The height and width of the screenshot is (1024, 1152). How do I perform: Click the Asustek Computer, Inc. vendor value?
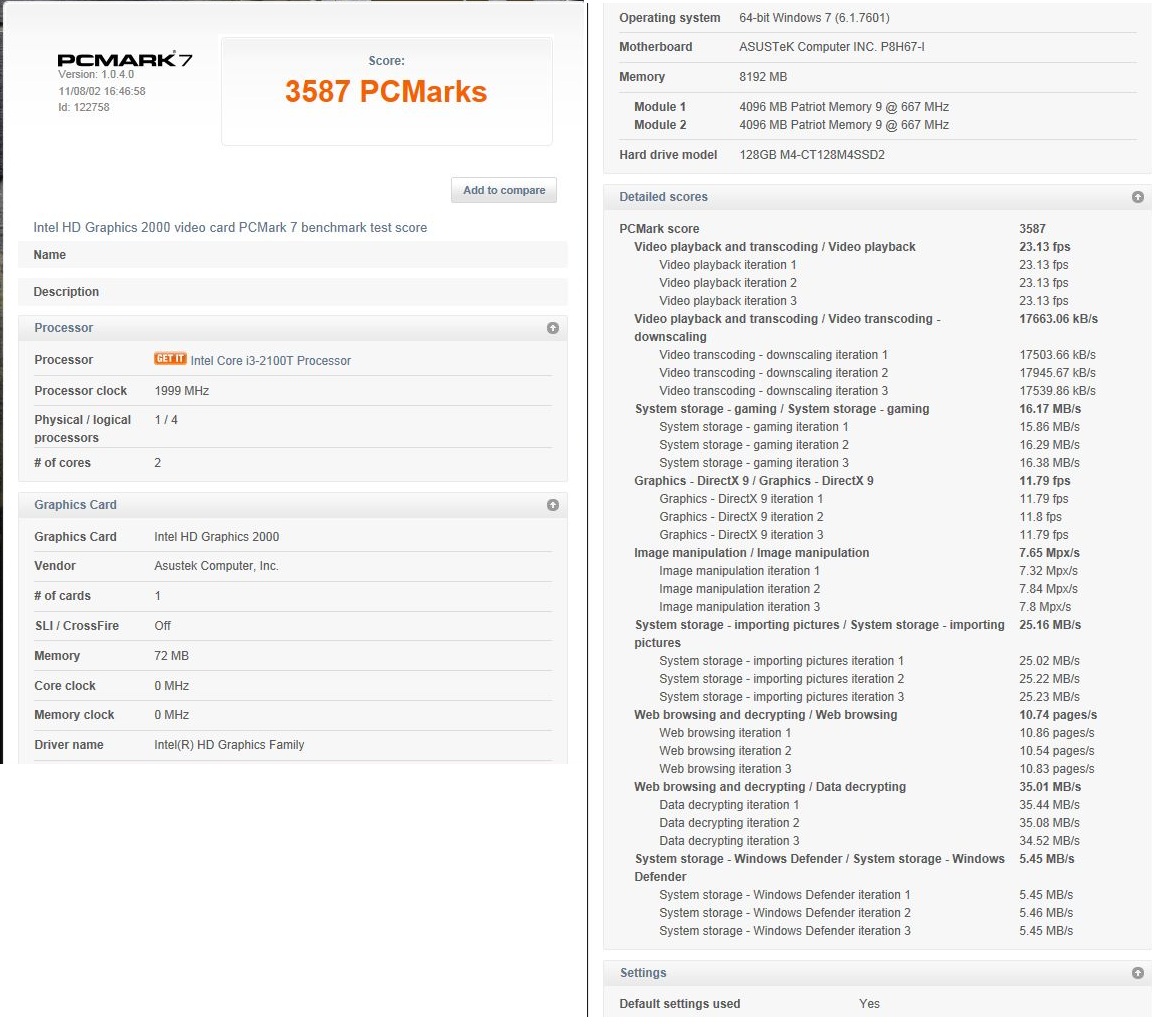216,566
